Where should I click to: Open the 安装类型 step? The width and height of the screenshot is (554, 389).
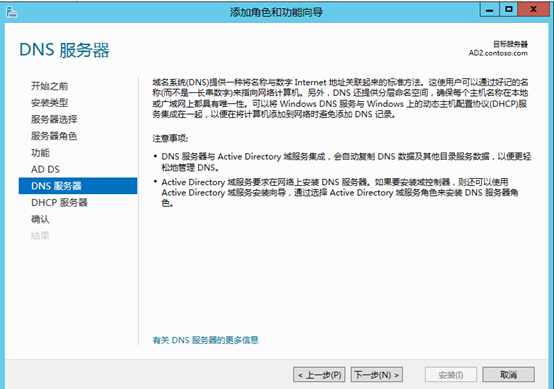coord(49,102)
